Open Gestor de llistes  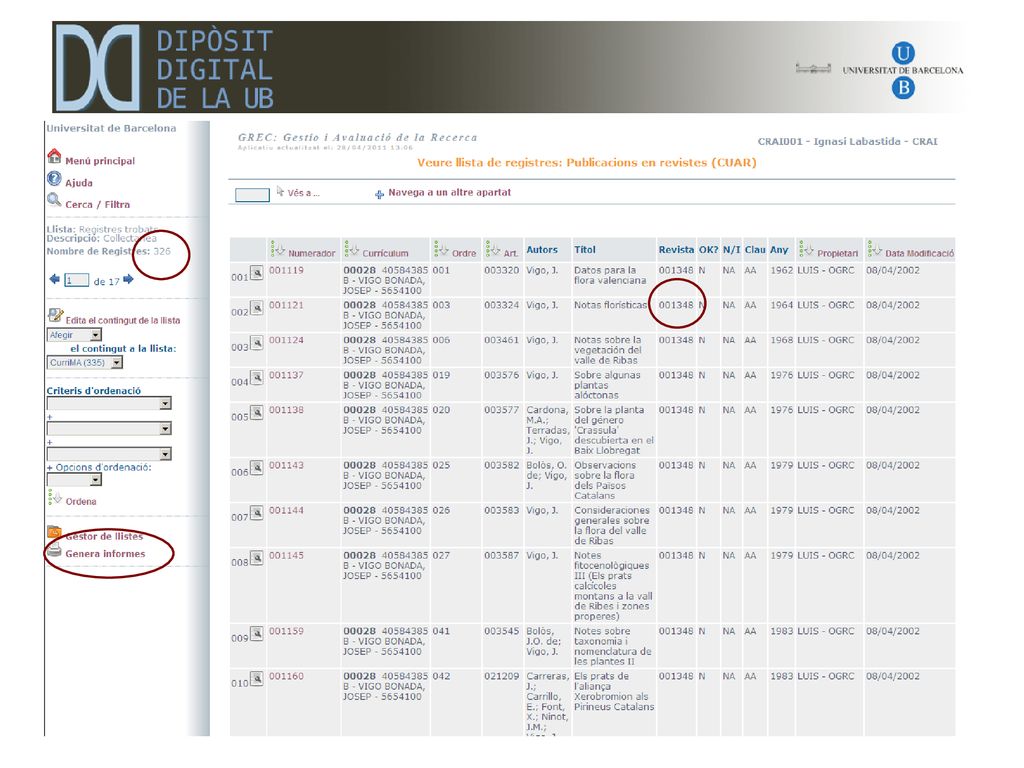[x=104, y=536]
